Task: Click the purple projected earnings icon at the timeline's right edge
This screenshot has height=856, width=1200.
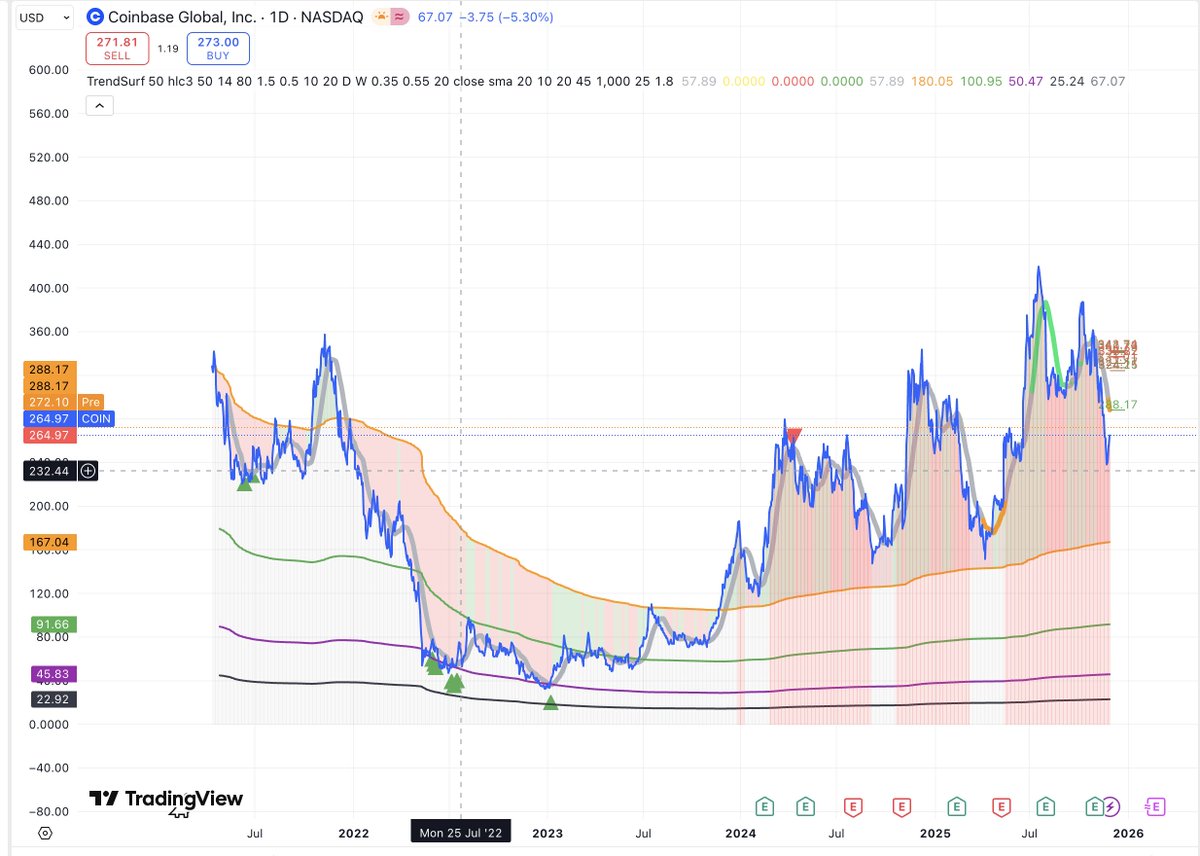Action: coord(1155,806)
